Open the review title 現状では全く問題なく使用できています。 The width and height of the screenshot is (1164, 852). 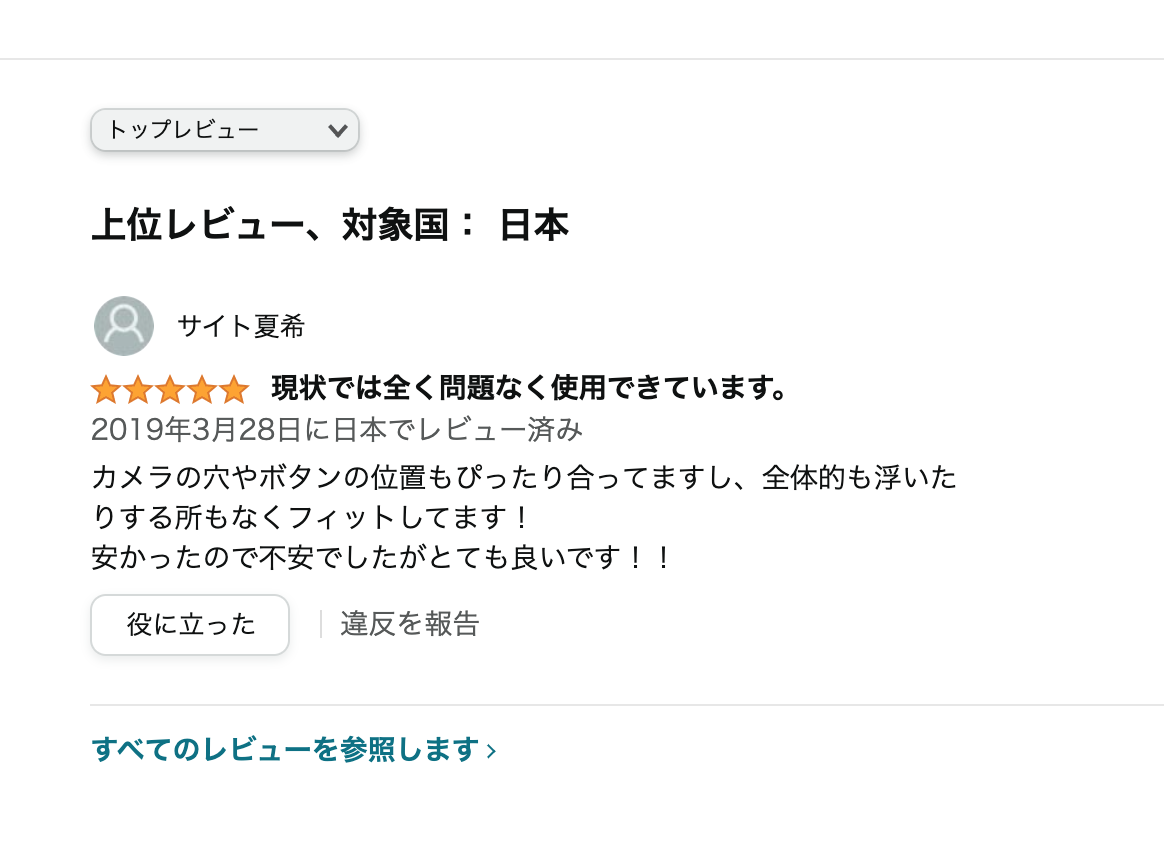click(529, 387)
